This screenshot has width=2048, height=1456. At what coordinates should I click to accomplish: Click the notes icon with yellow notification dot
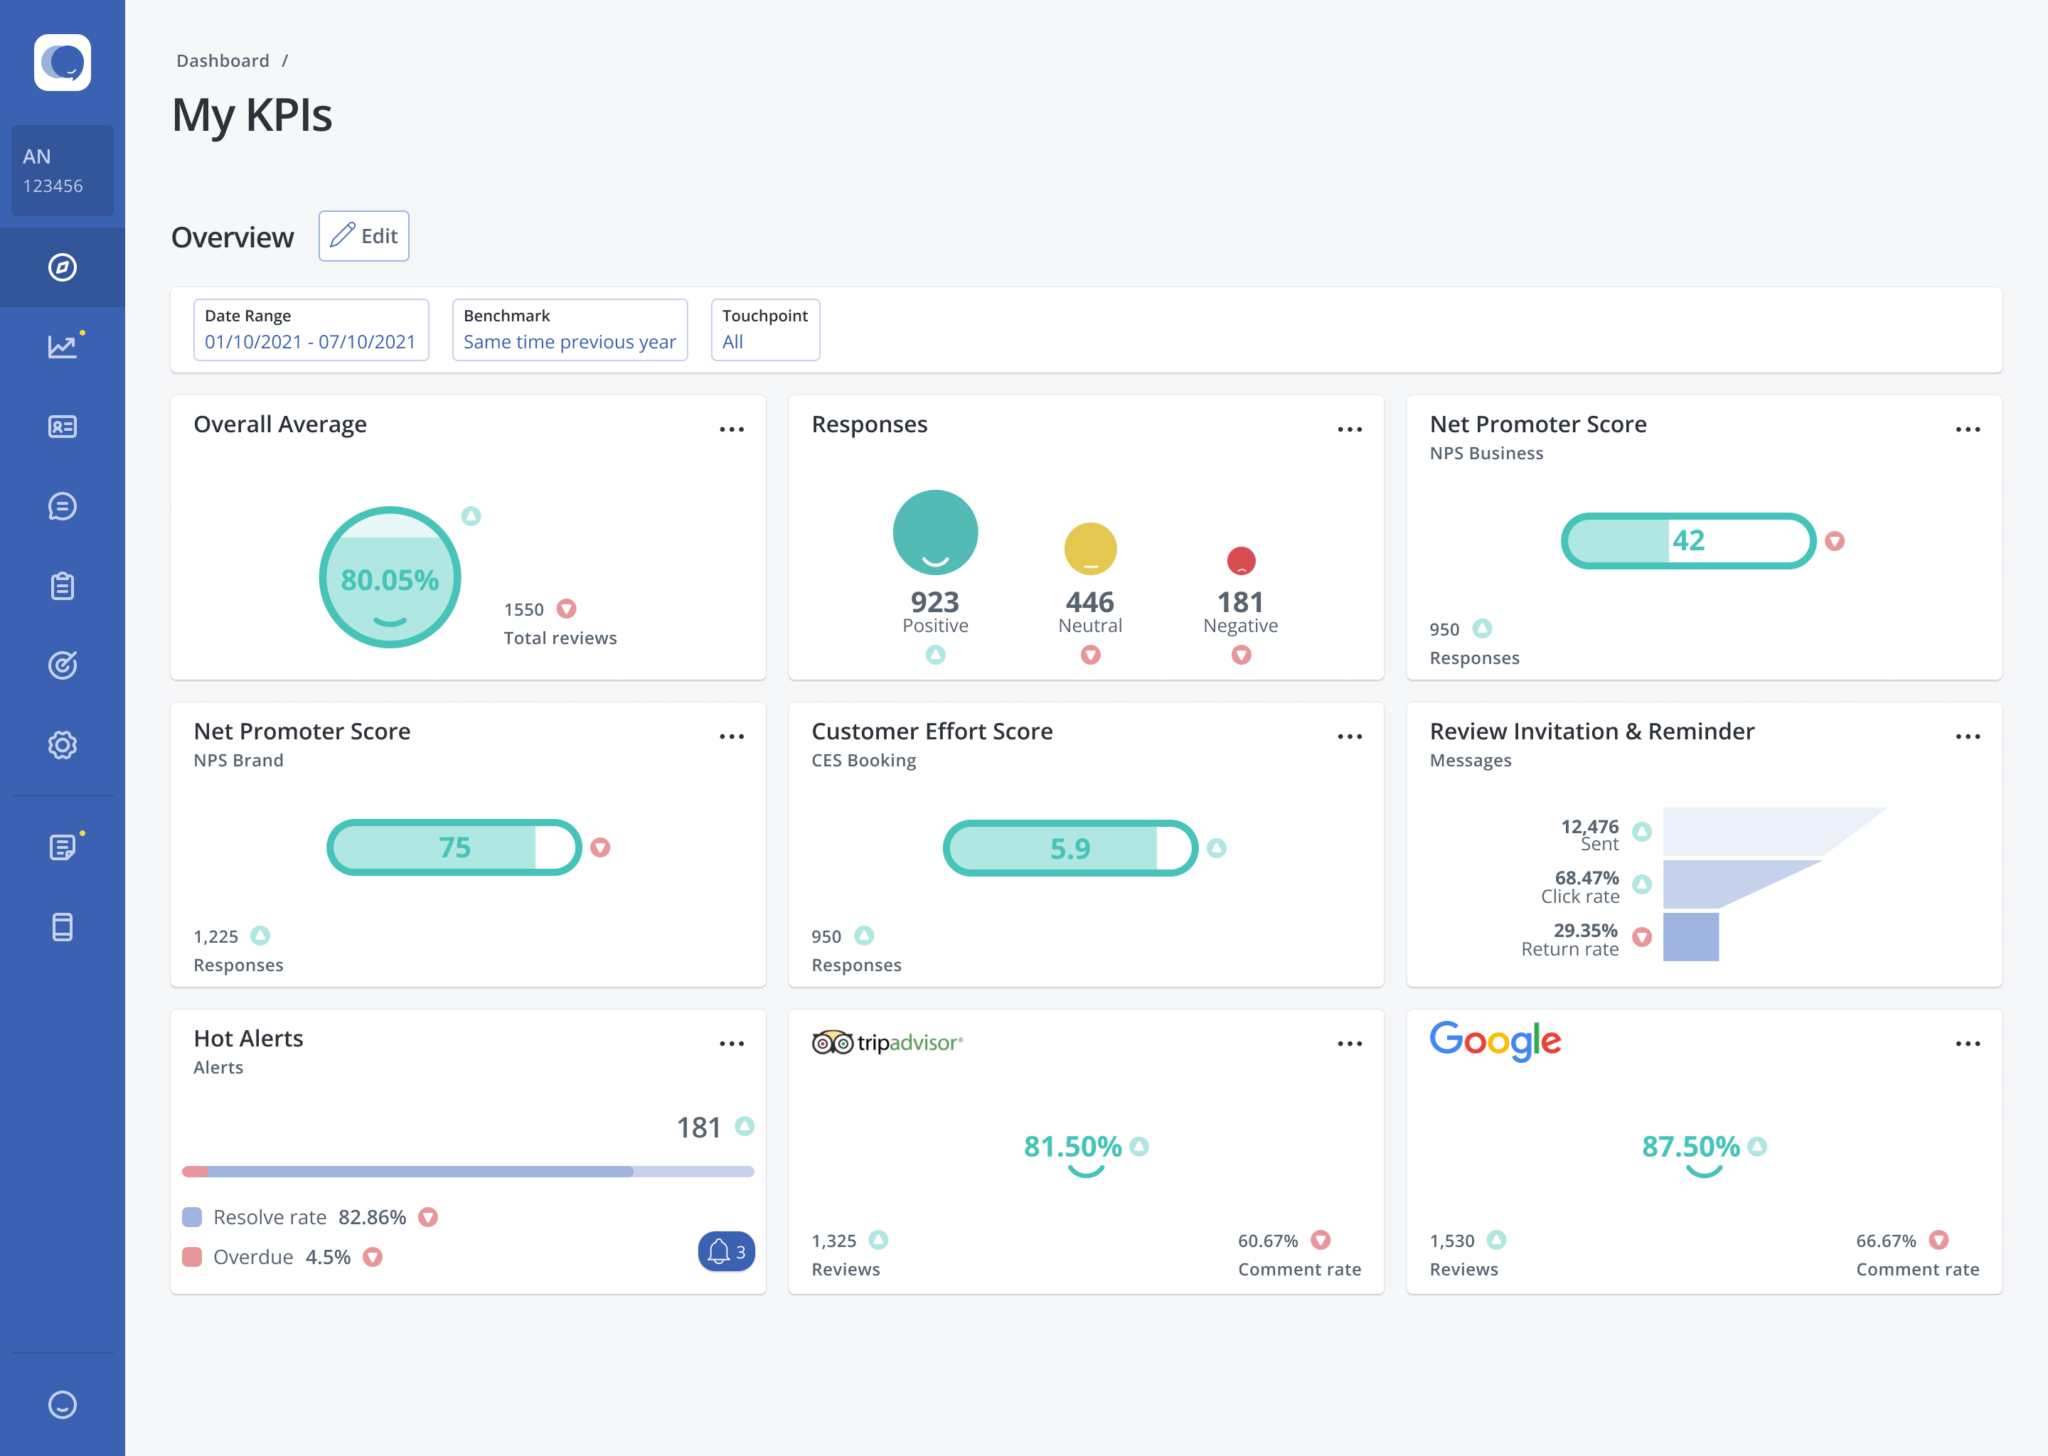(x=62, y=846)
